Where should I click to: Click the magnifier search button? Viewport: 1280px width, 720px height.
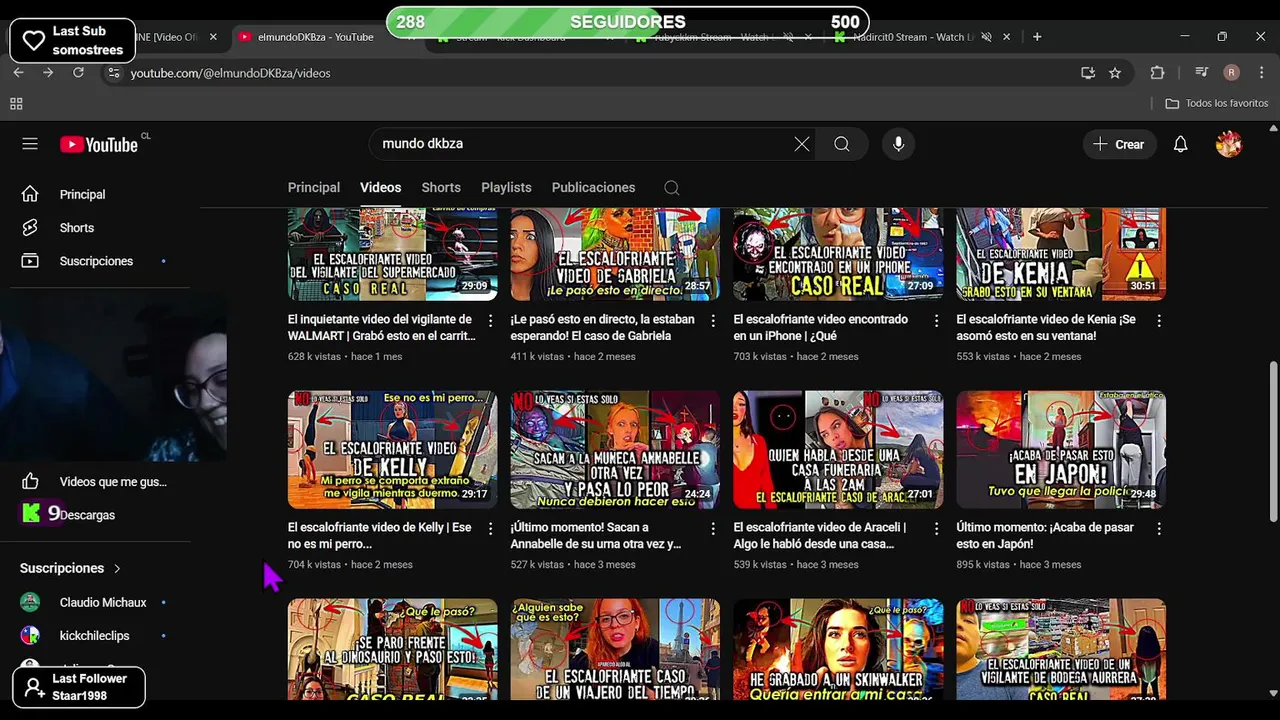tap(842, 144)
